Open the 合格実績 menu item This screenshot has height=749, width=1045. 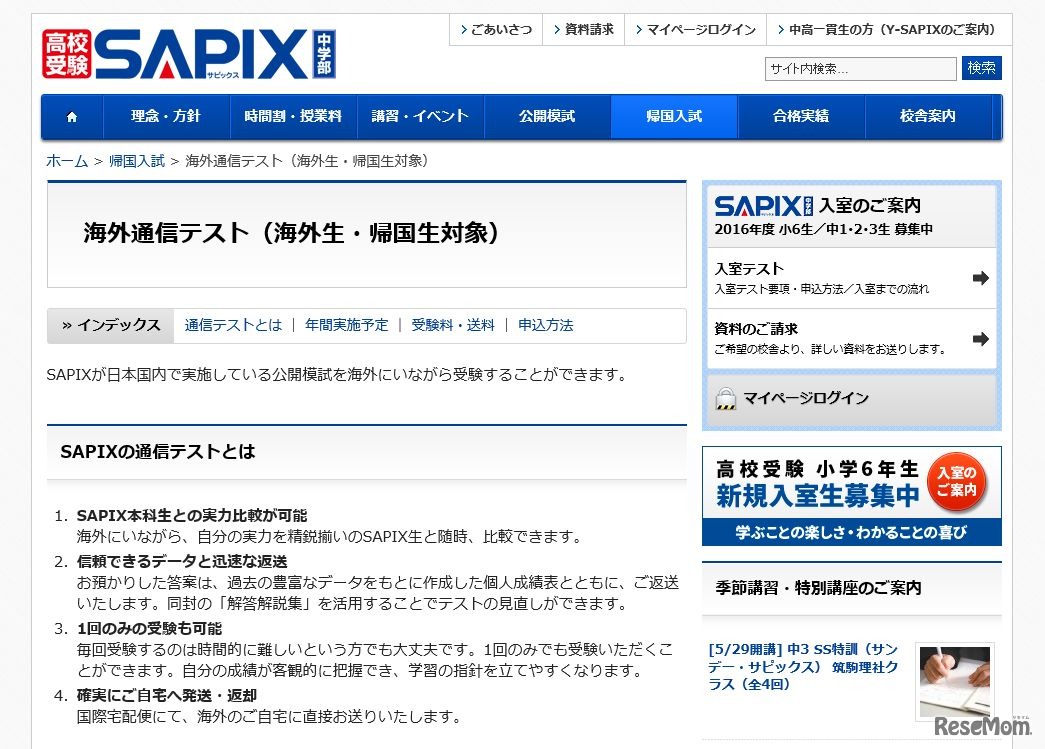(802, 116)
